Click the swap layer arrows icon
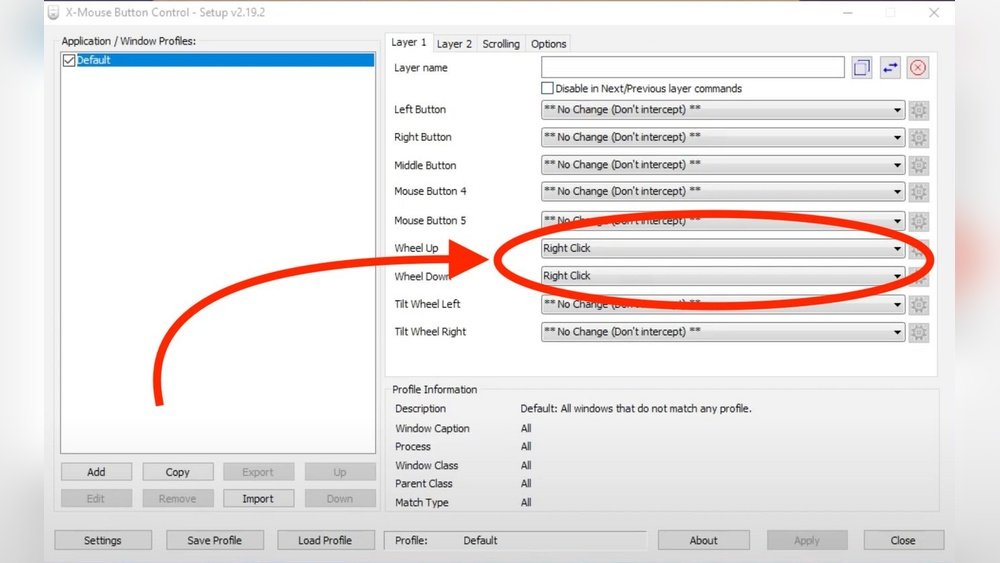This screenshot has height=563, width=1000. pos(890,68)
